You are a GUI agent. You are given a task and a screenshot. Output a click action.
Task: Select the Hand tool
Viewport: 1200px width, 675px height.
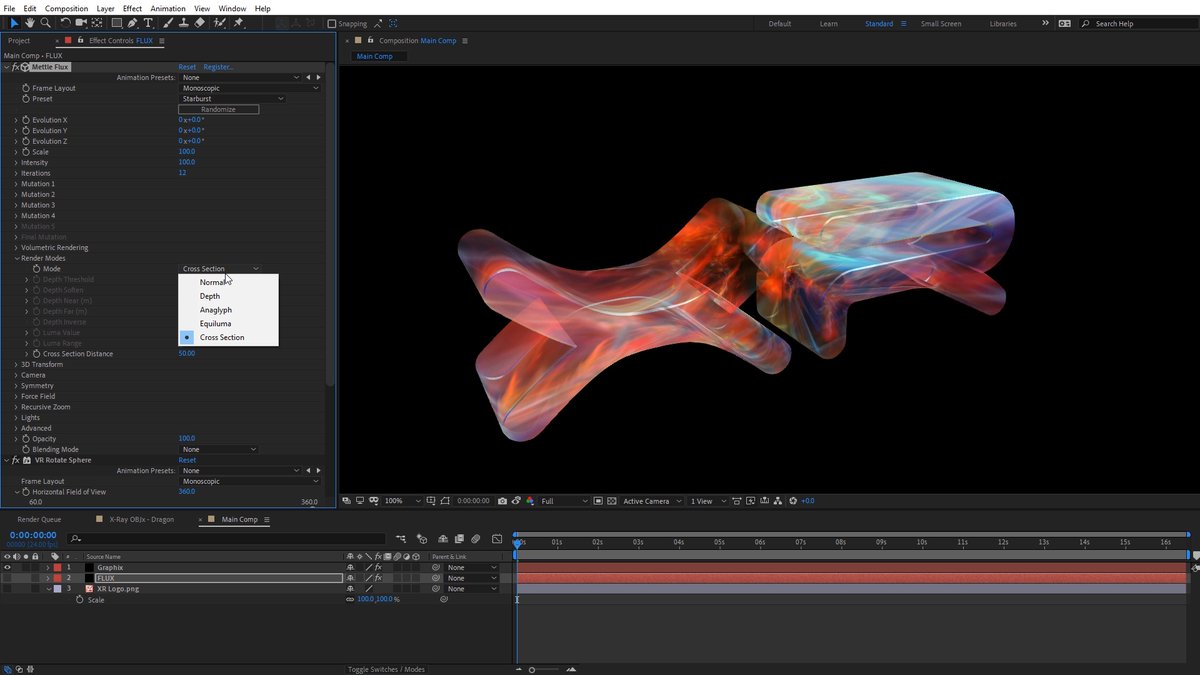click(x=30, y=23)
